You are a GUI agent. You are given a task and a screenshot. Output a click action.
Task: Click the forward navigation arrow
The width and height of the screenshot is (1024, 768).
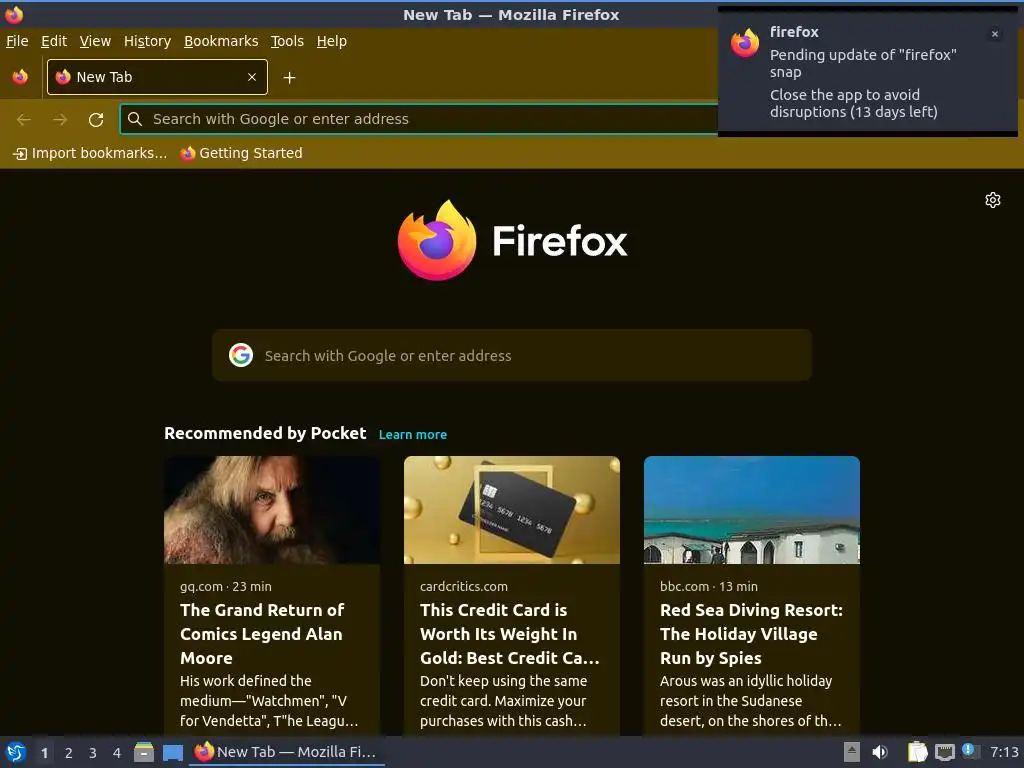(x=59, y=120)
